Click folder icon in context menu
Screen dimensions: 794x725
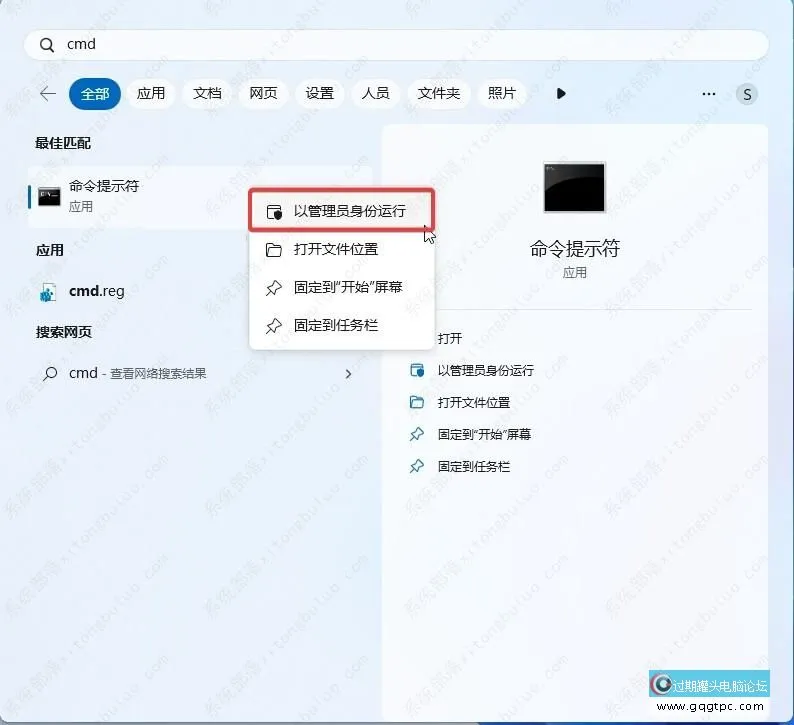click(274, 250)
